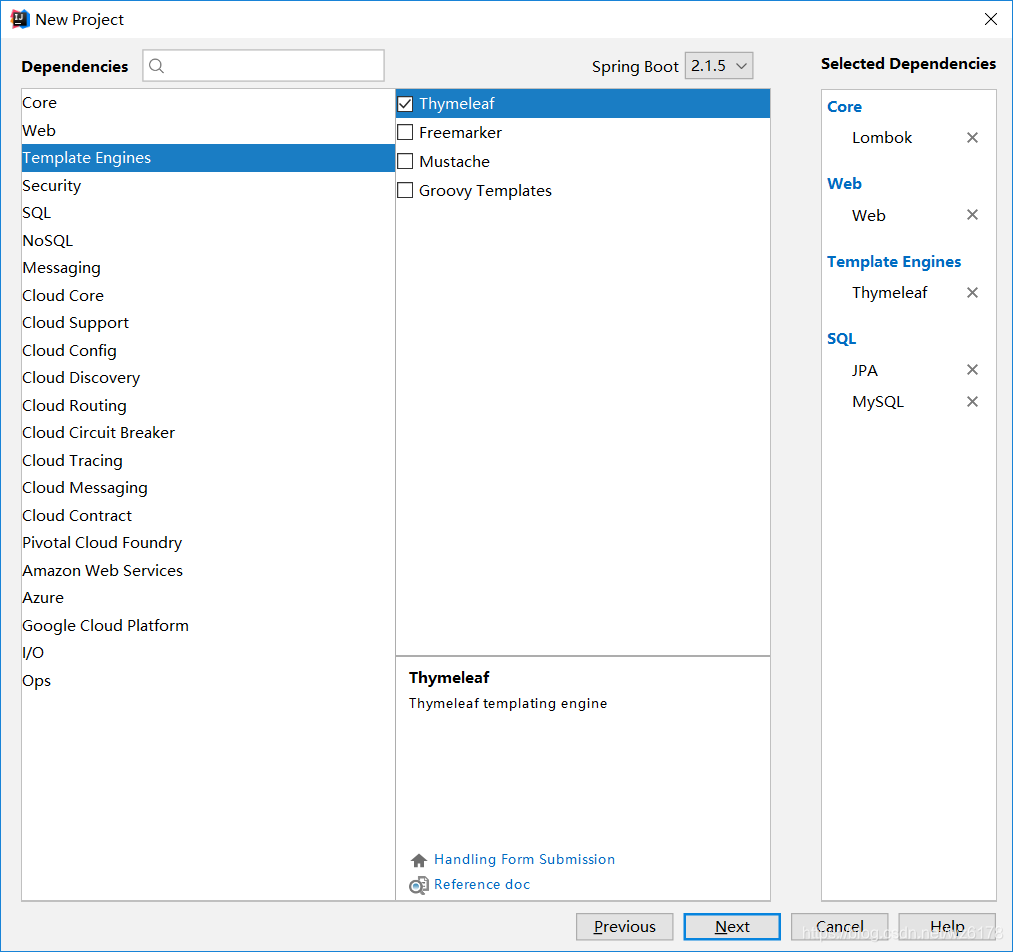Viewport: 1013px width, 952px height.
Task: Focus the dependencies search field
Action: pos(264,66)
